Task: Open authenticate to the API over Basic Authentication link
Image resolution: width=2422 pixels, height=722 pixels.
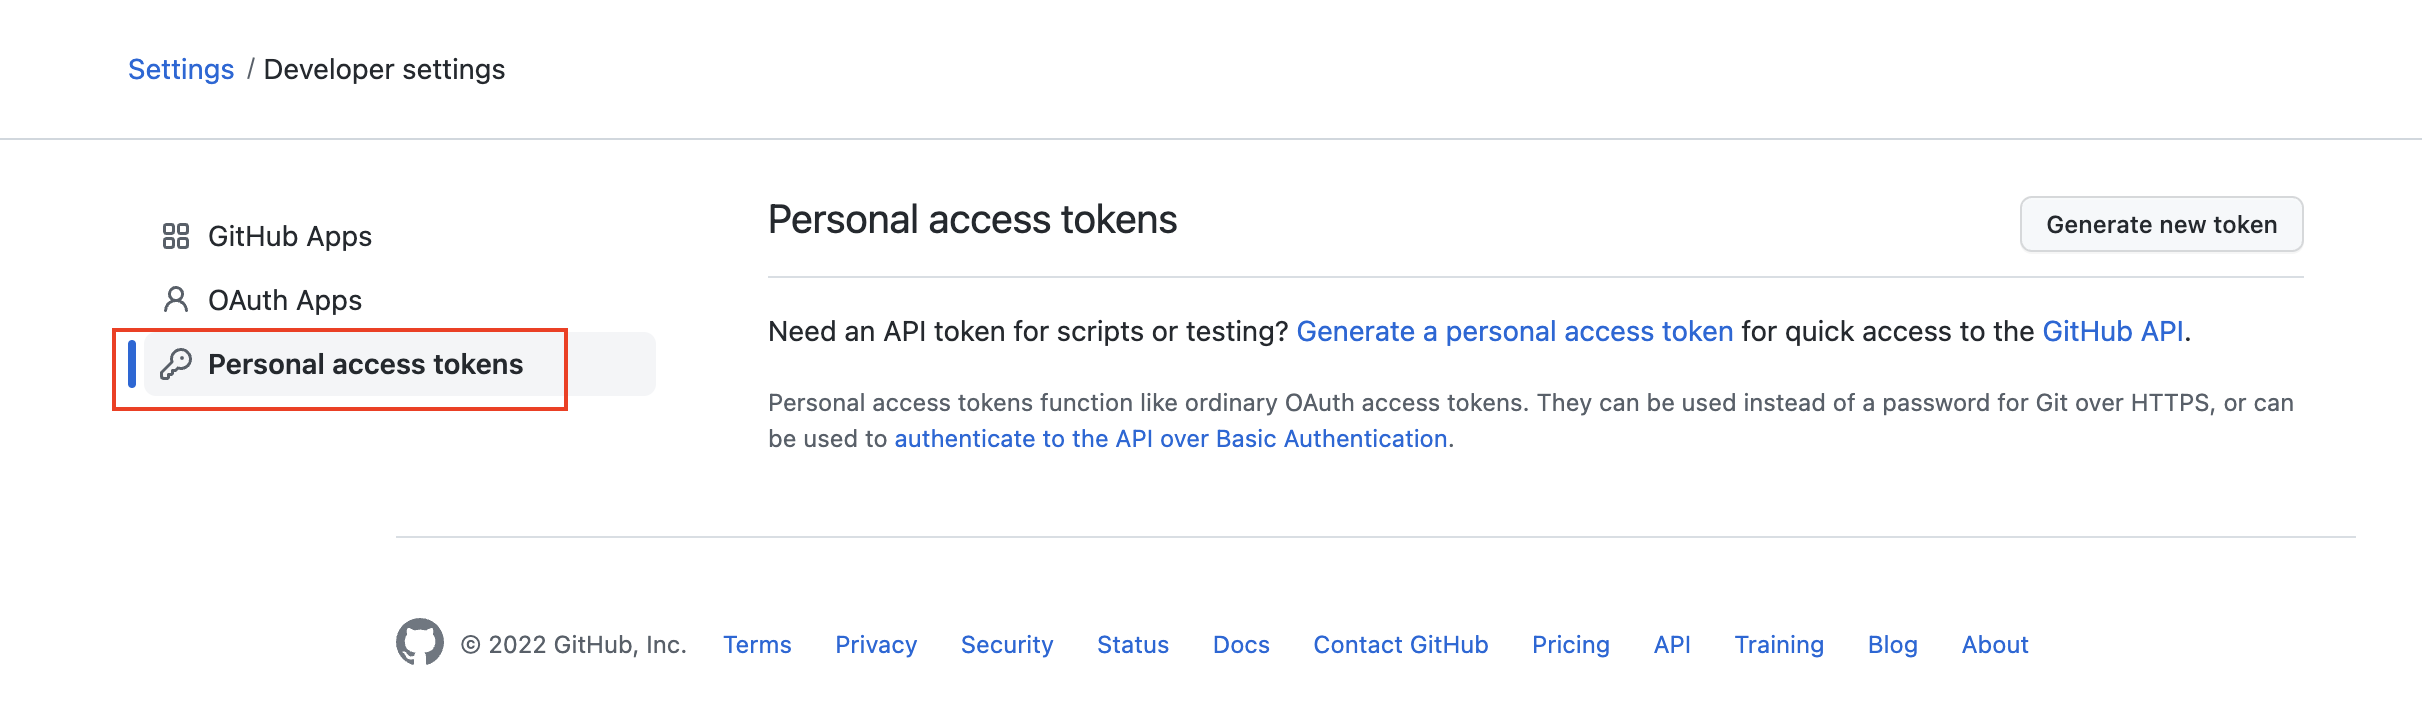Action: pos(1171,439)
